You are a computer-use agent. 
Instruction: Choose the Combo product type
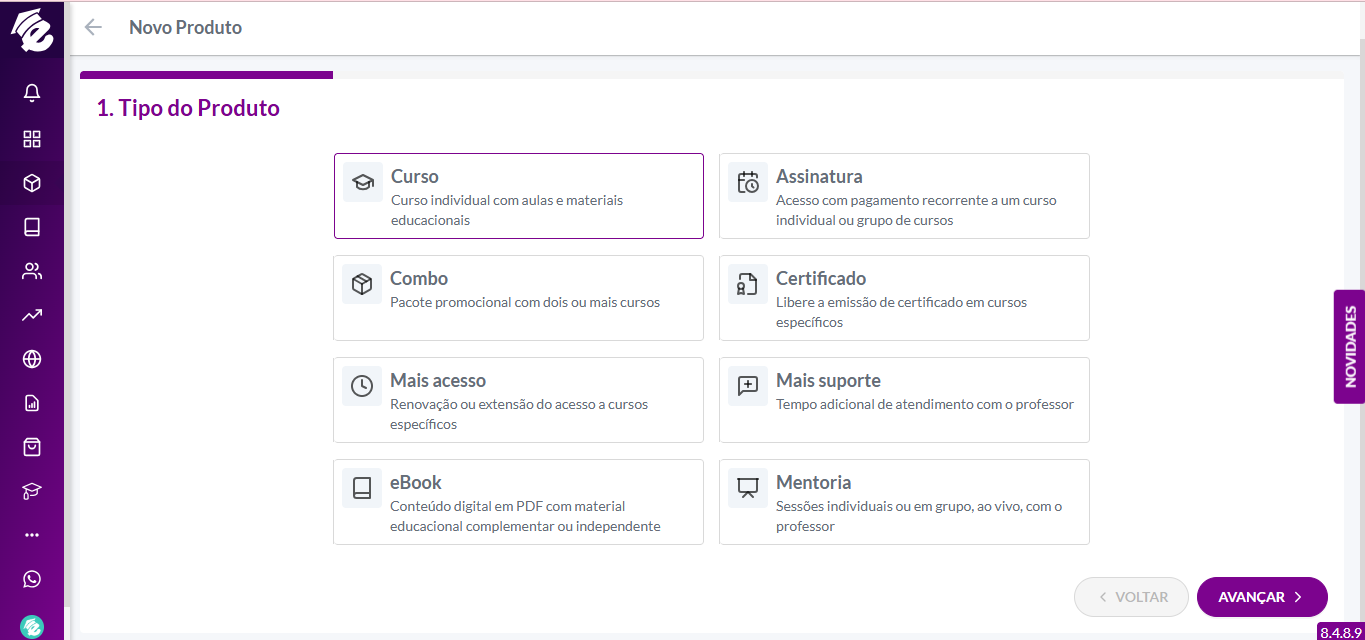point(518,298)
